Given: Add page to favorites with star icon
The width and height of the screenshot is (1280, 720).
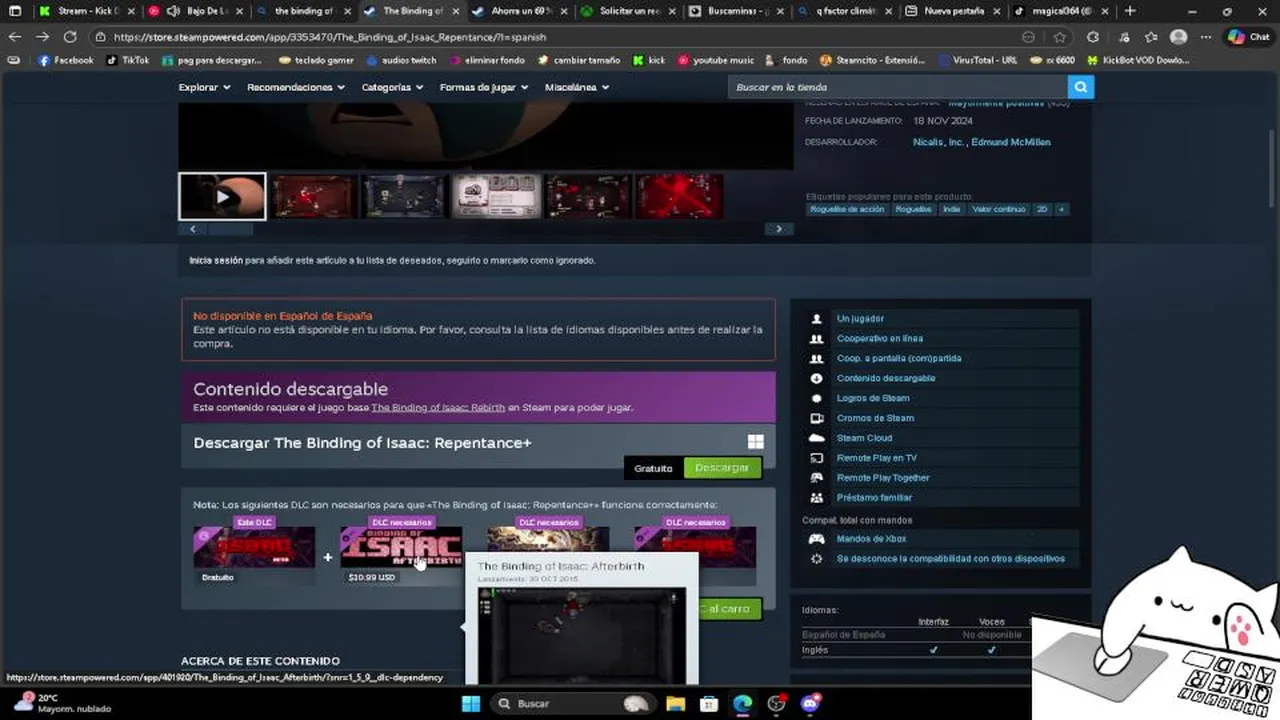Looking at the screenshot, I should pos(1060,37).
